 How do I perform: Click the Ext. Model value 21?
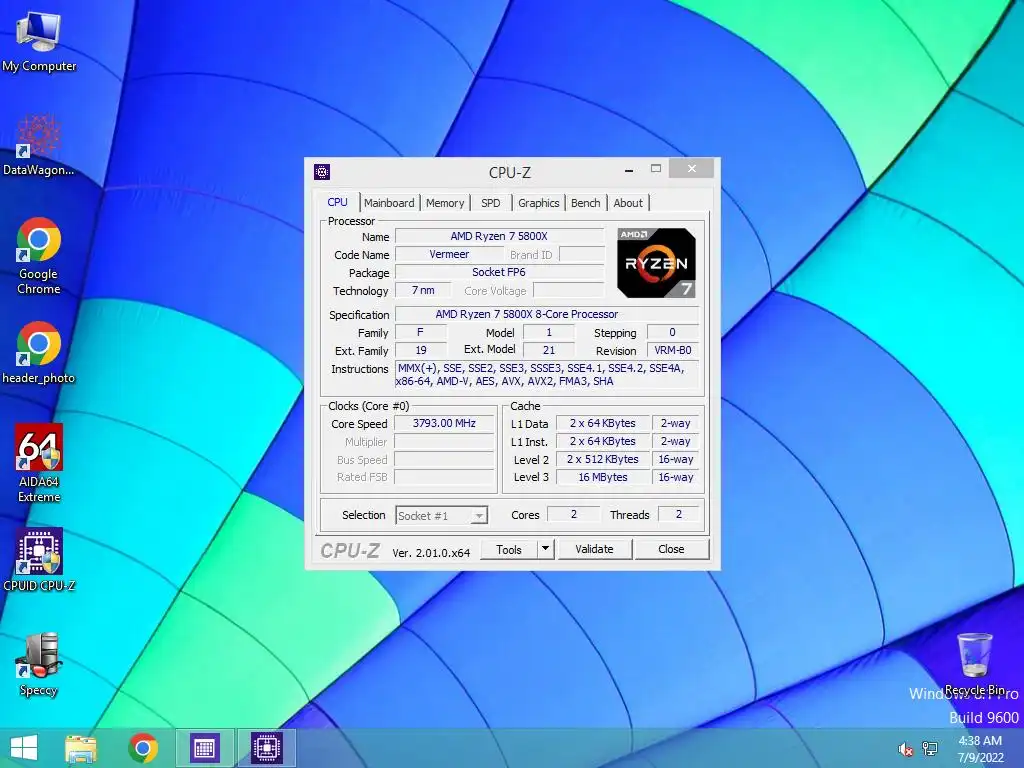pos(549,350)
